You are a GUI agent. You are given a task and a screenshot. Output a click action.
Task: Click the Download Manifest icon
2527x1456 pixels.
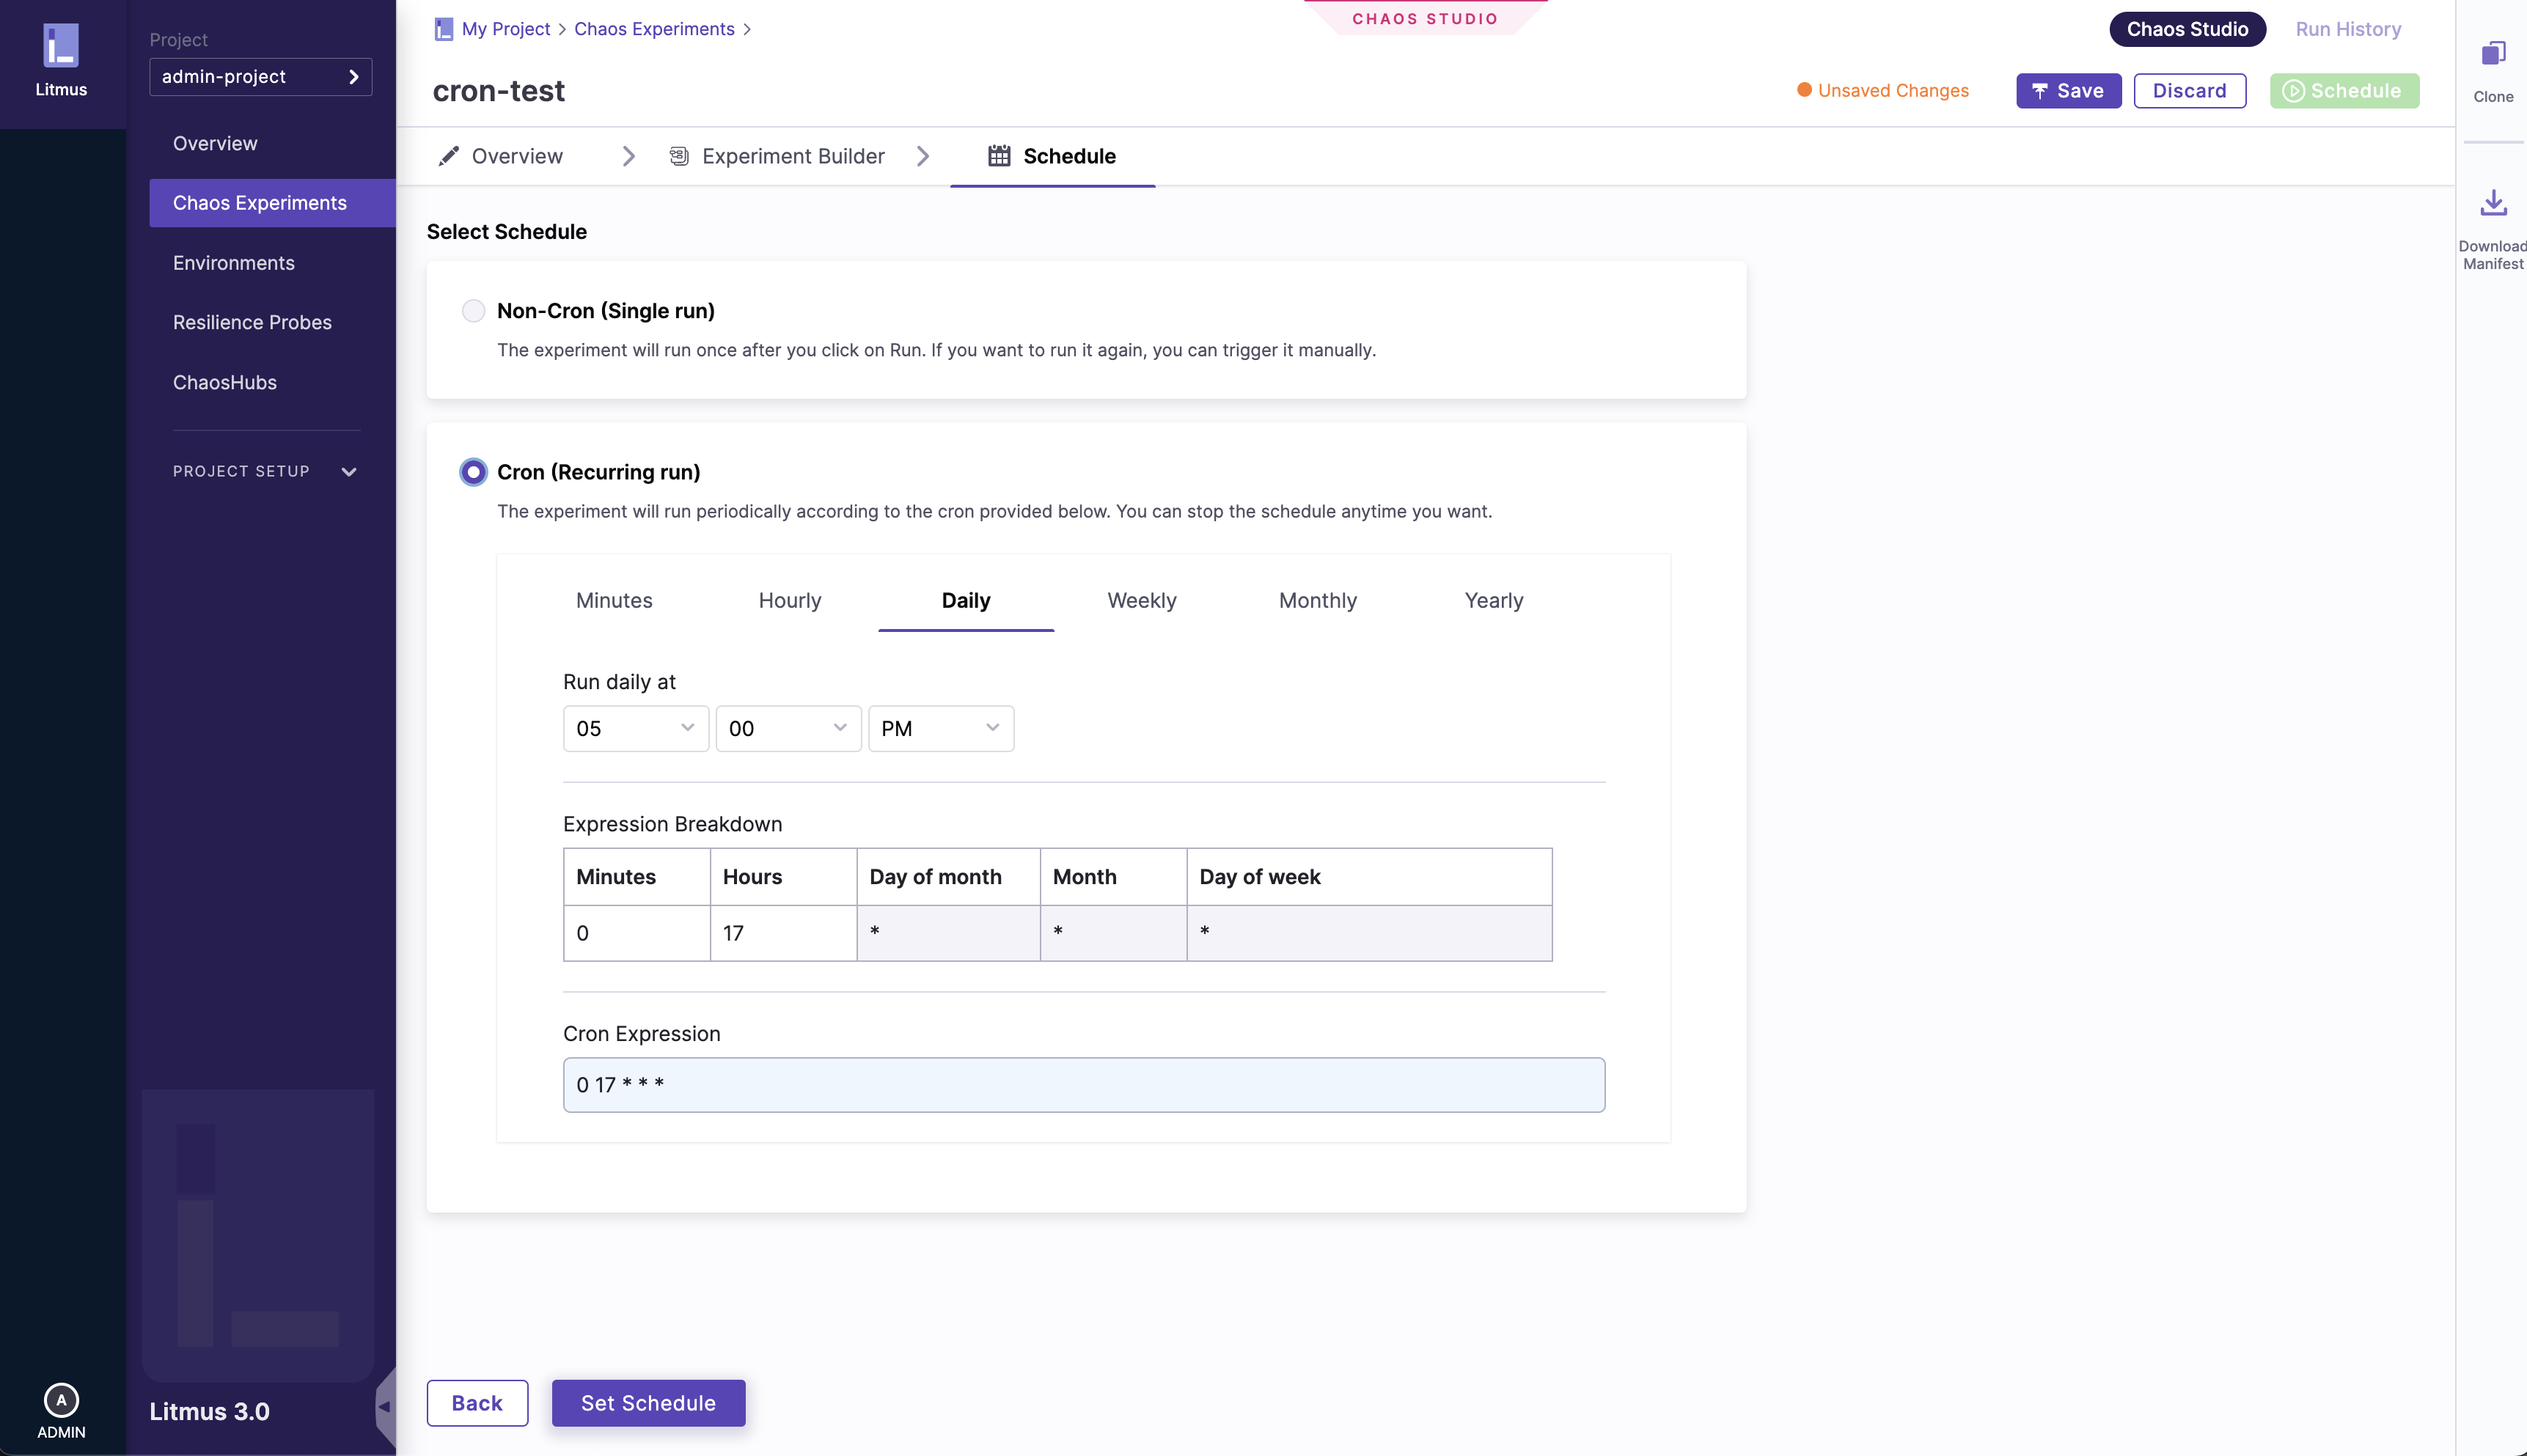click(x=2493, y=203)
